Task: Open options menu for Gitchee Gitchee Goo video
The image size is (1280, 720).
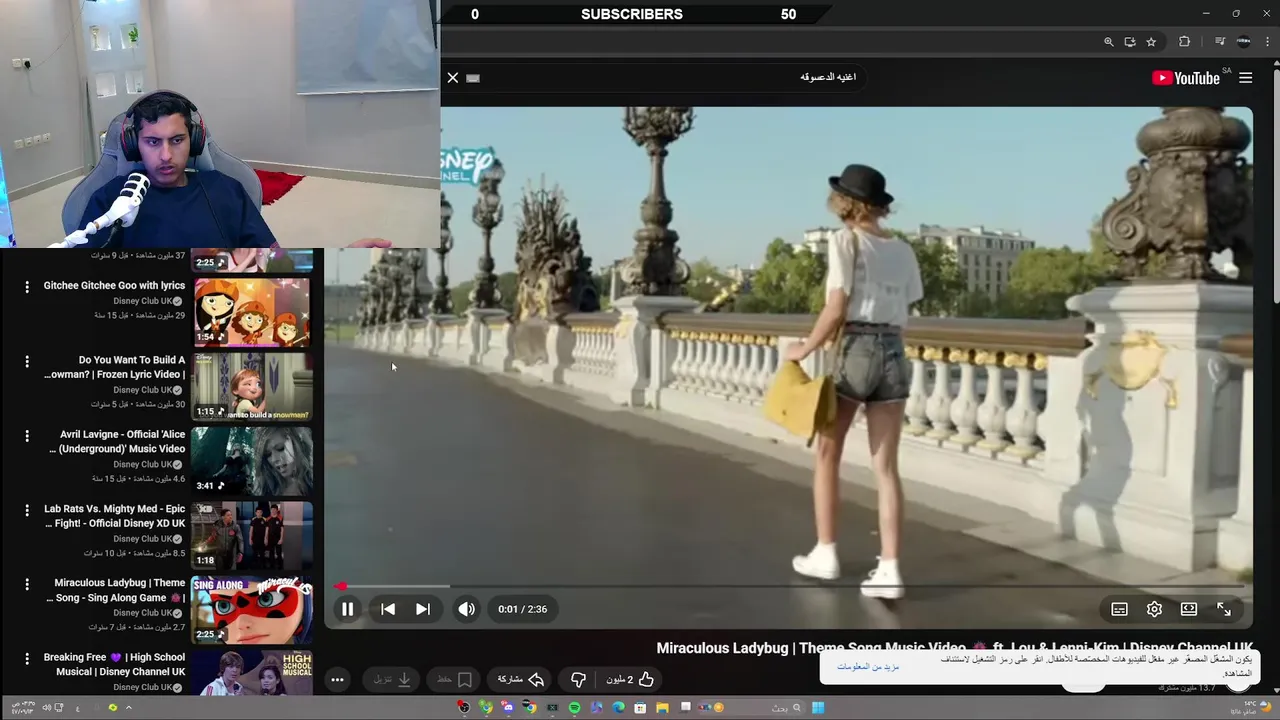Action: [x=27, y=287]
